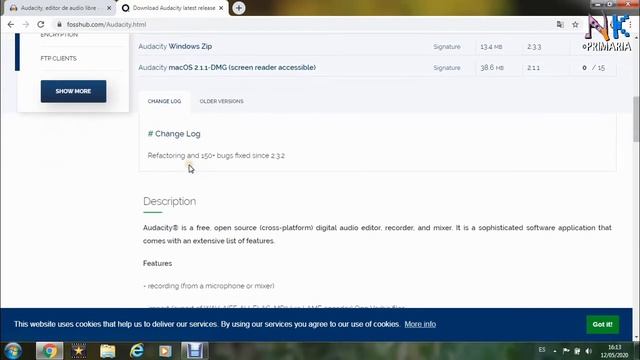Open File Explorer folder in taskbar
Viewport: 640px width, 360px height.
[x=108, y=351]
